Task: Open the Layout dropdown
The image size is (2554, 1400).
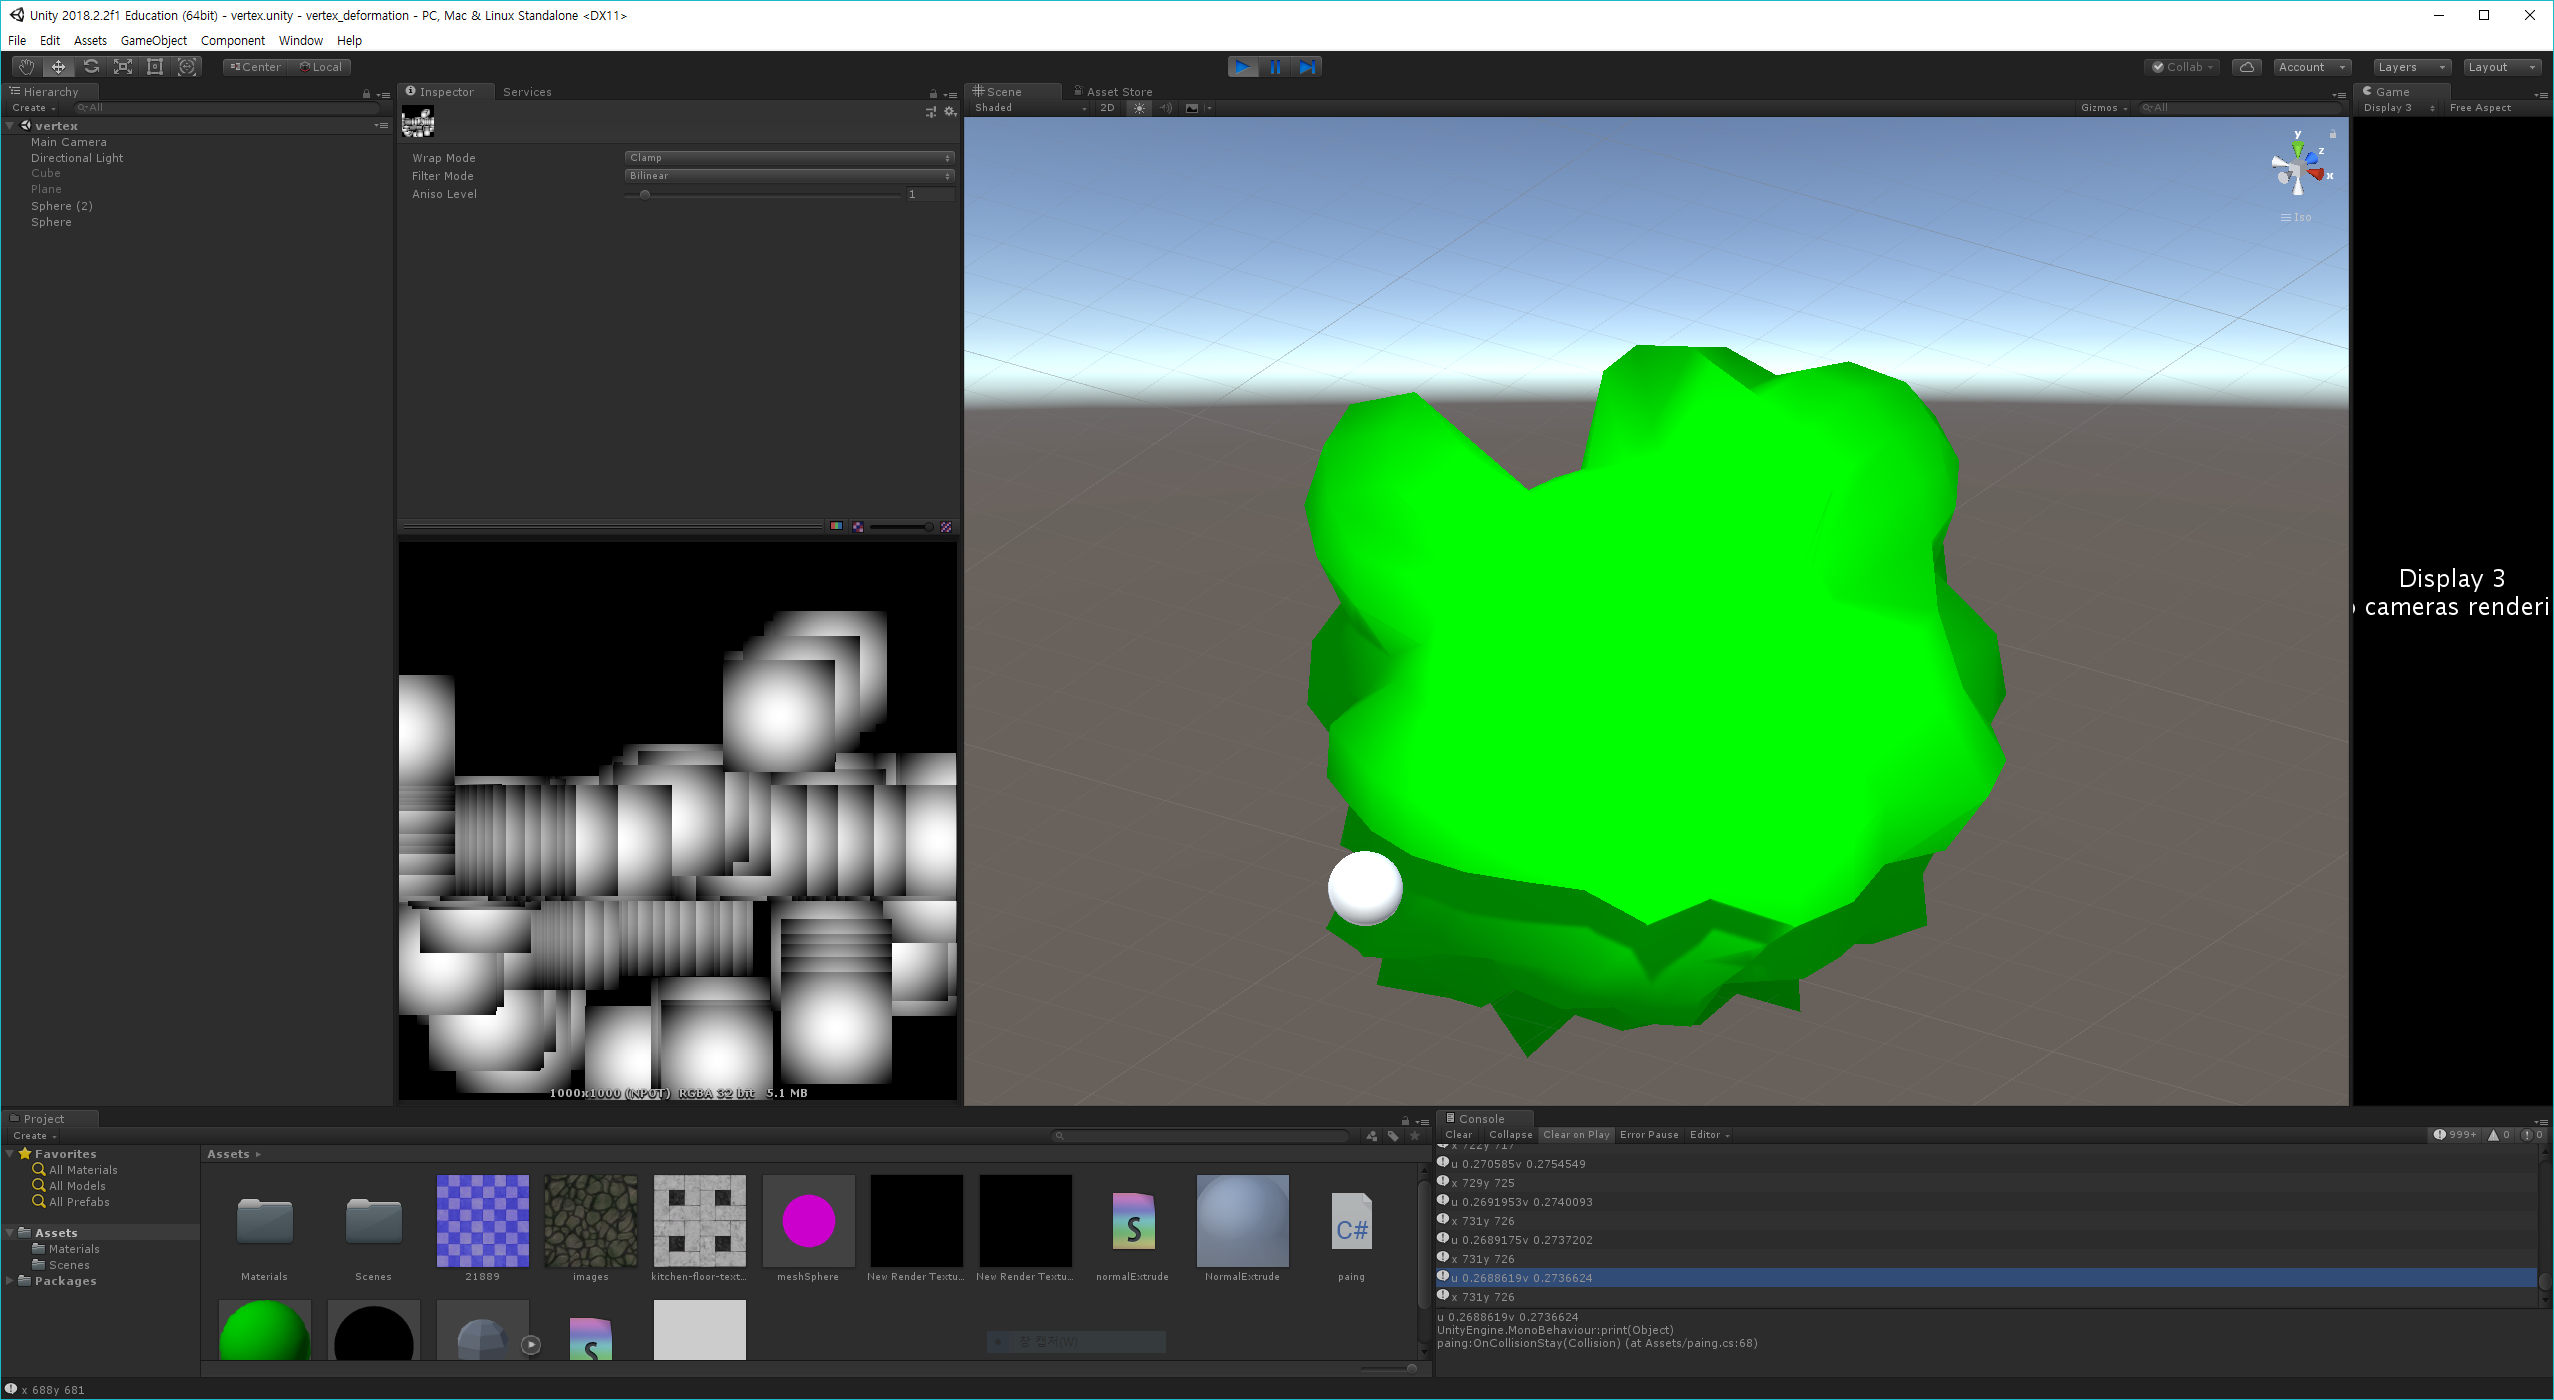Action: (2502, 67)
